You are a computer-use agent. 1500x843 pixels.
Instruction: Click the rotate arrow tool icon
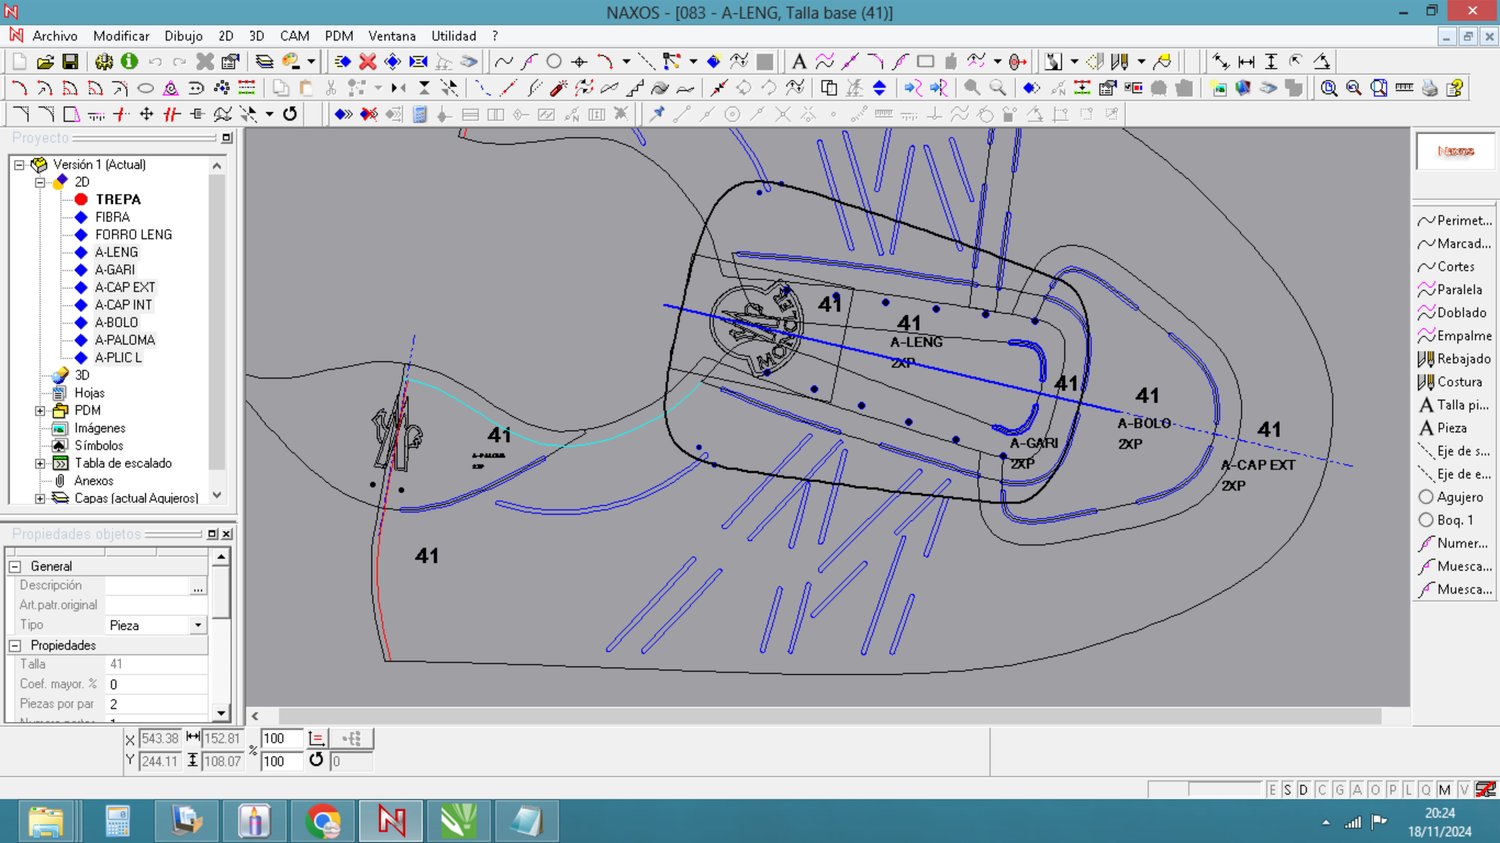[290, 114]
